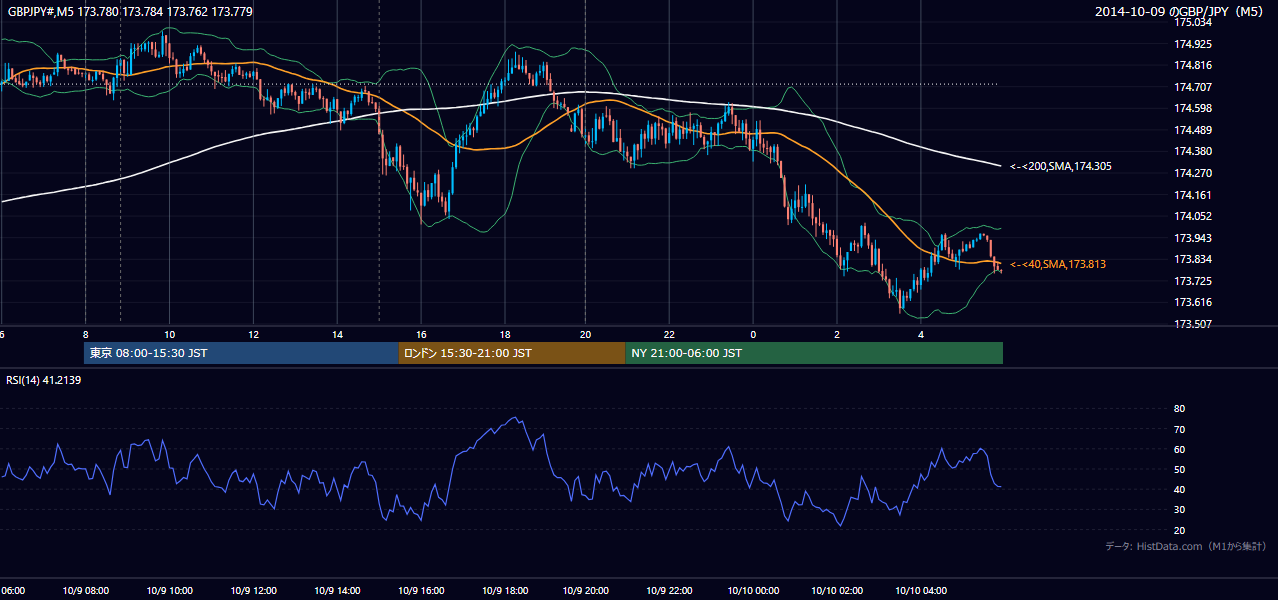Click RSI scale level 30
The image size is (1278, 600).
click(1179, 510)
